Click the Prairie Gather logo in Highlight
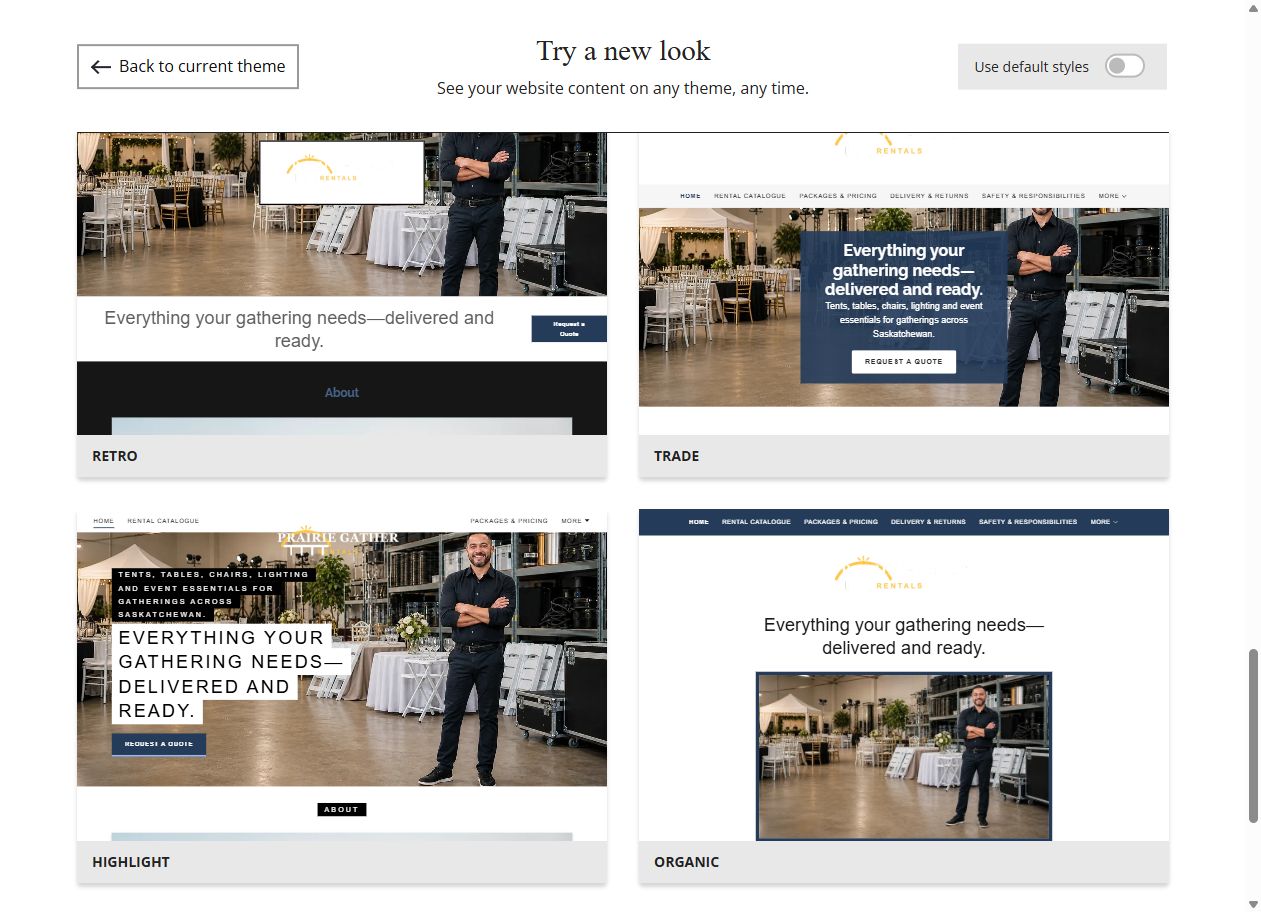Viewport: 1261px width, 912px height. pyautogui.click(x=338, y=540)
